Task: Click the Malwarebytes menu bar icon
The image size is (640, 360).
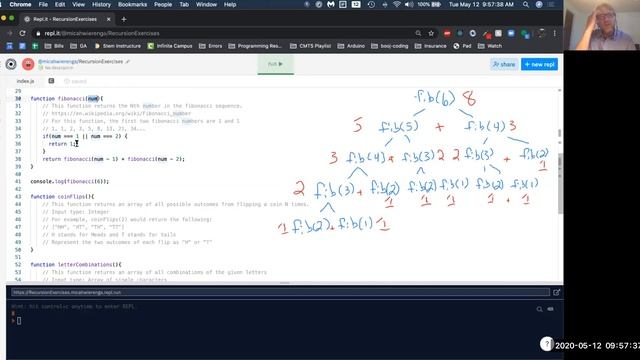Action: 331,4
